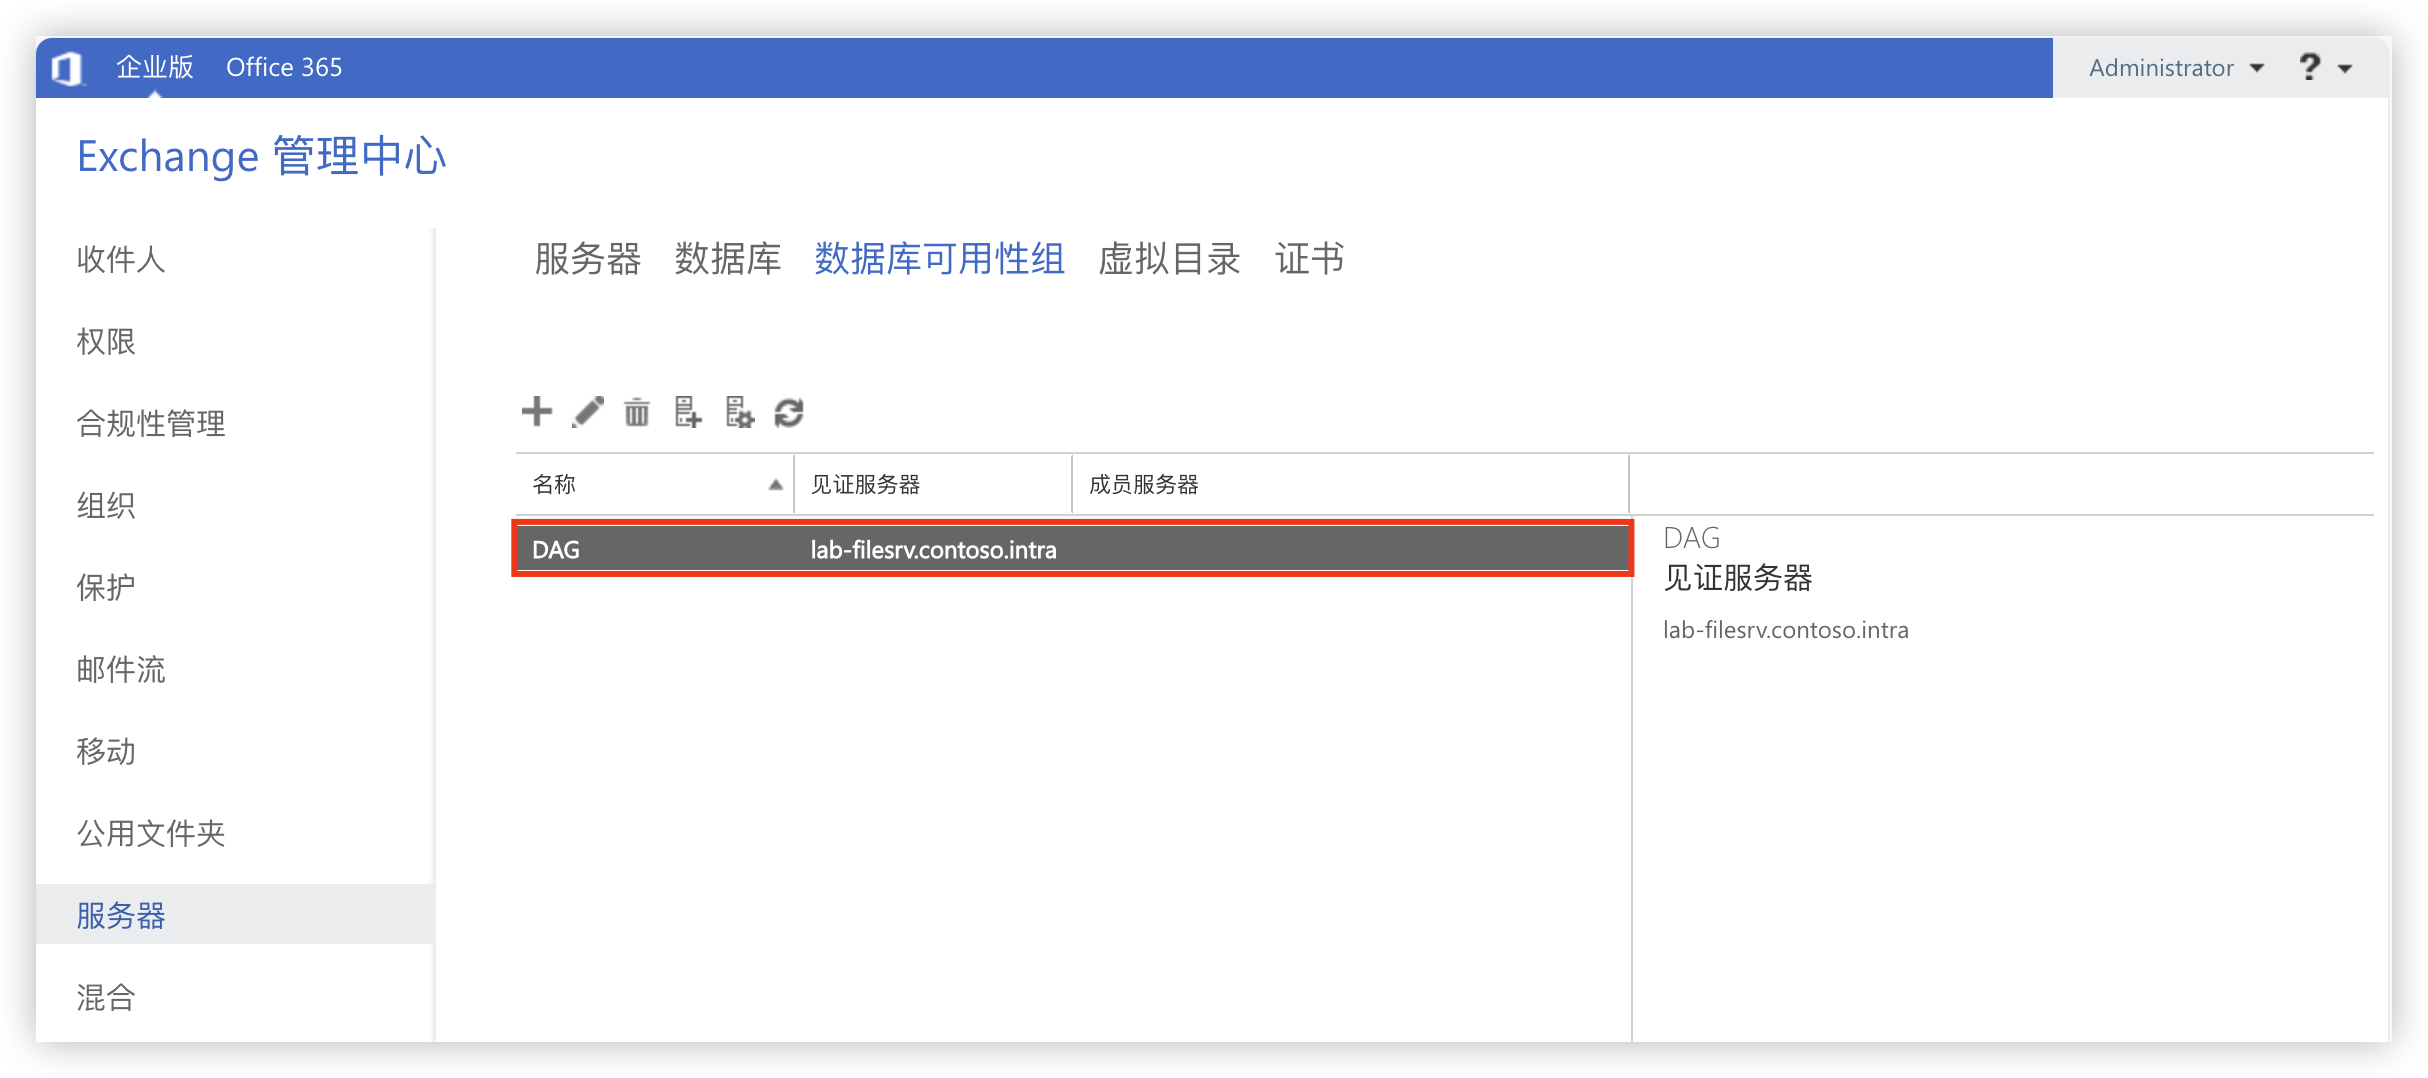Open manage DAG networks icon

click(739, 412)
